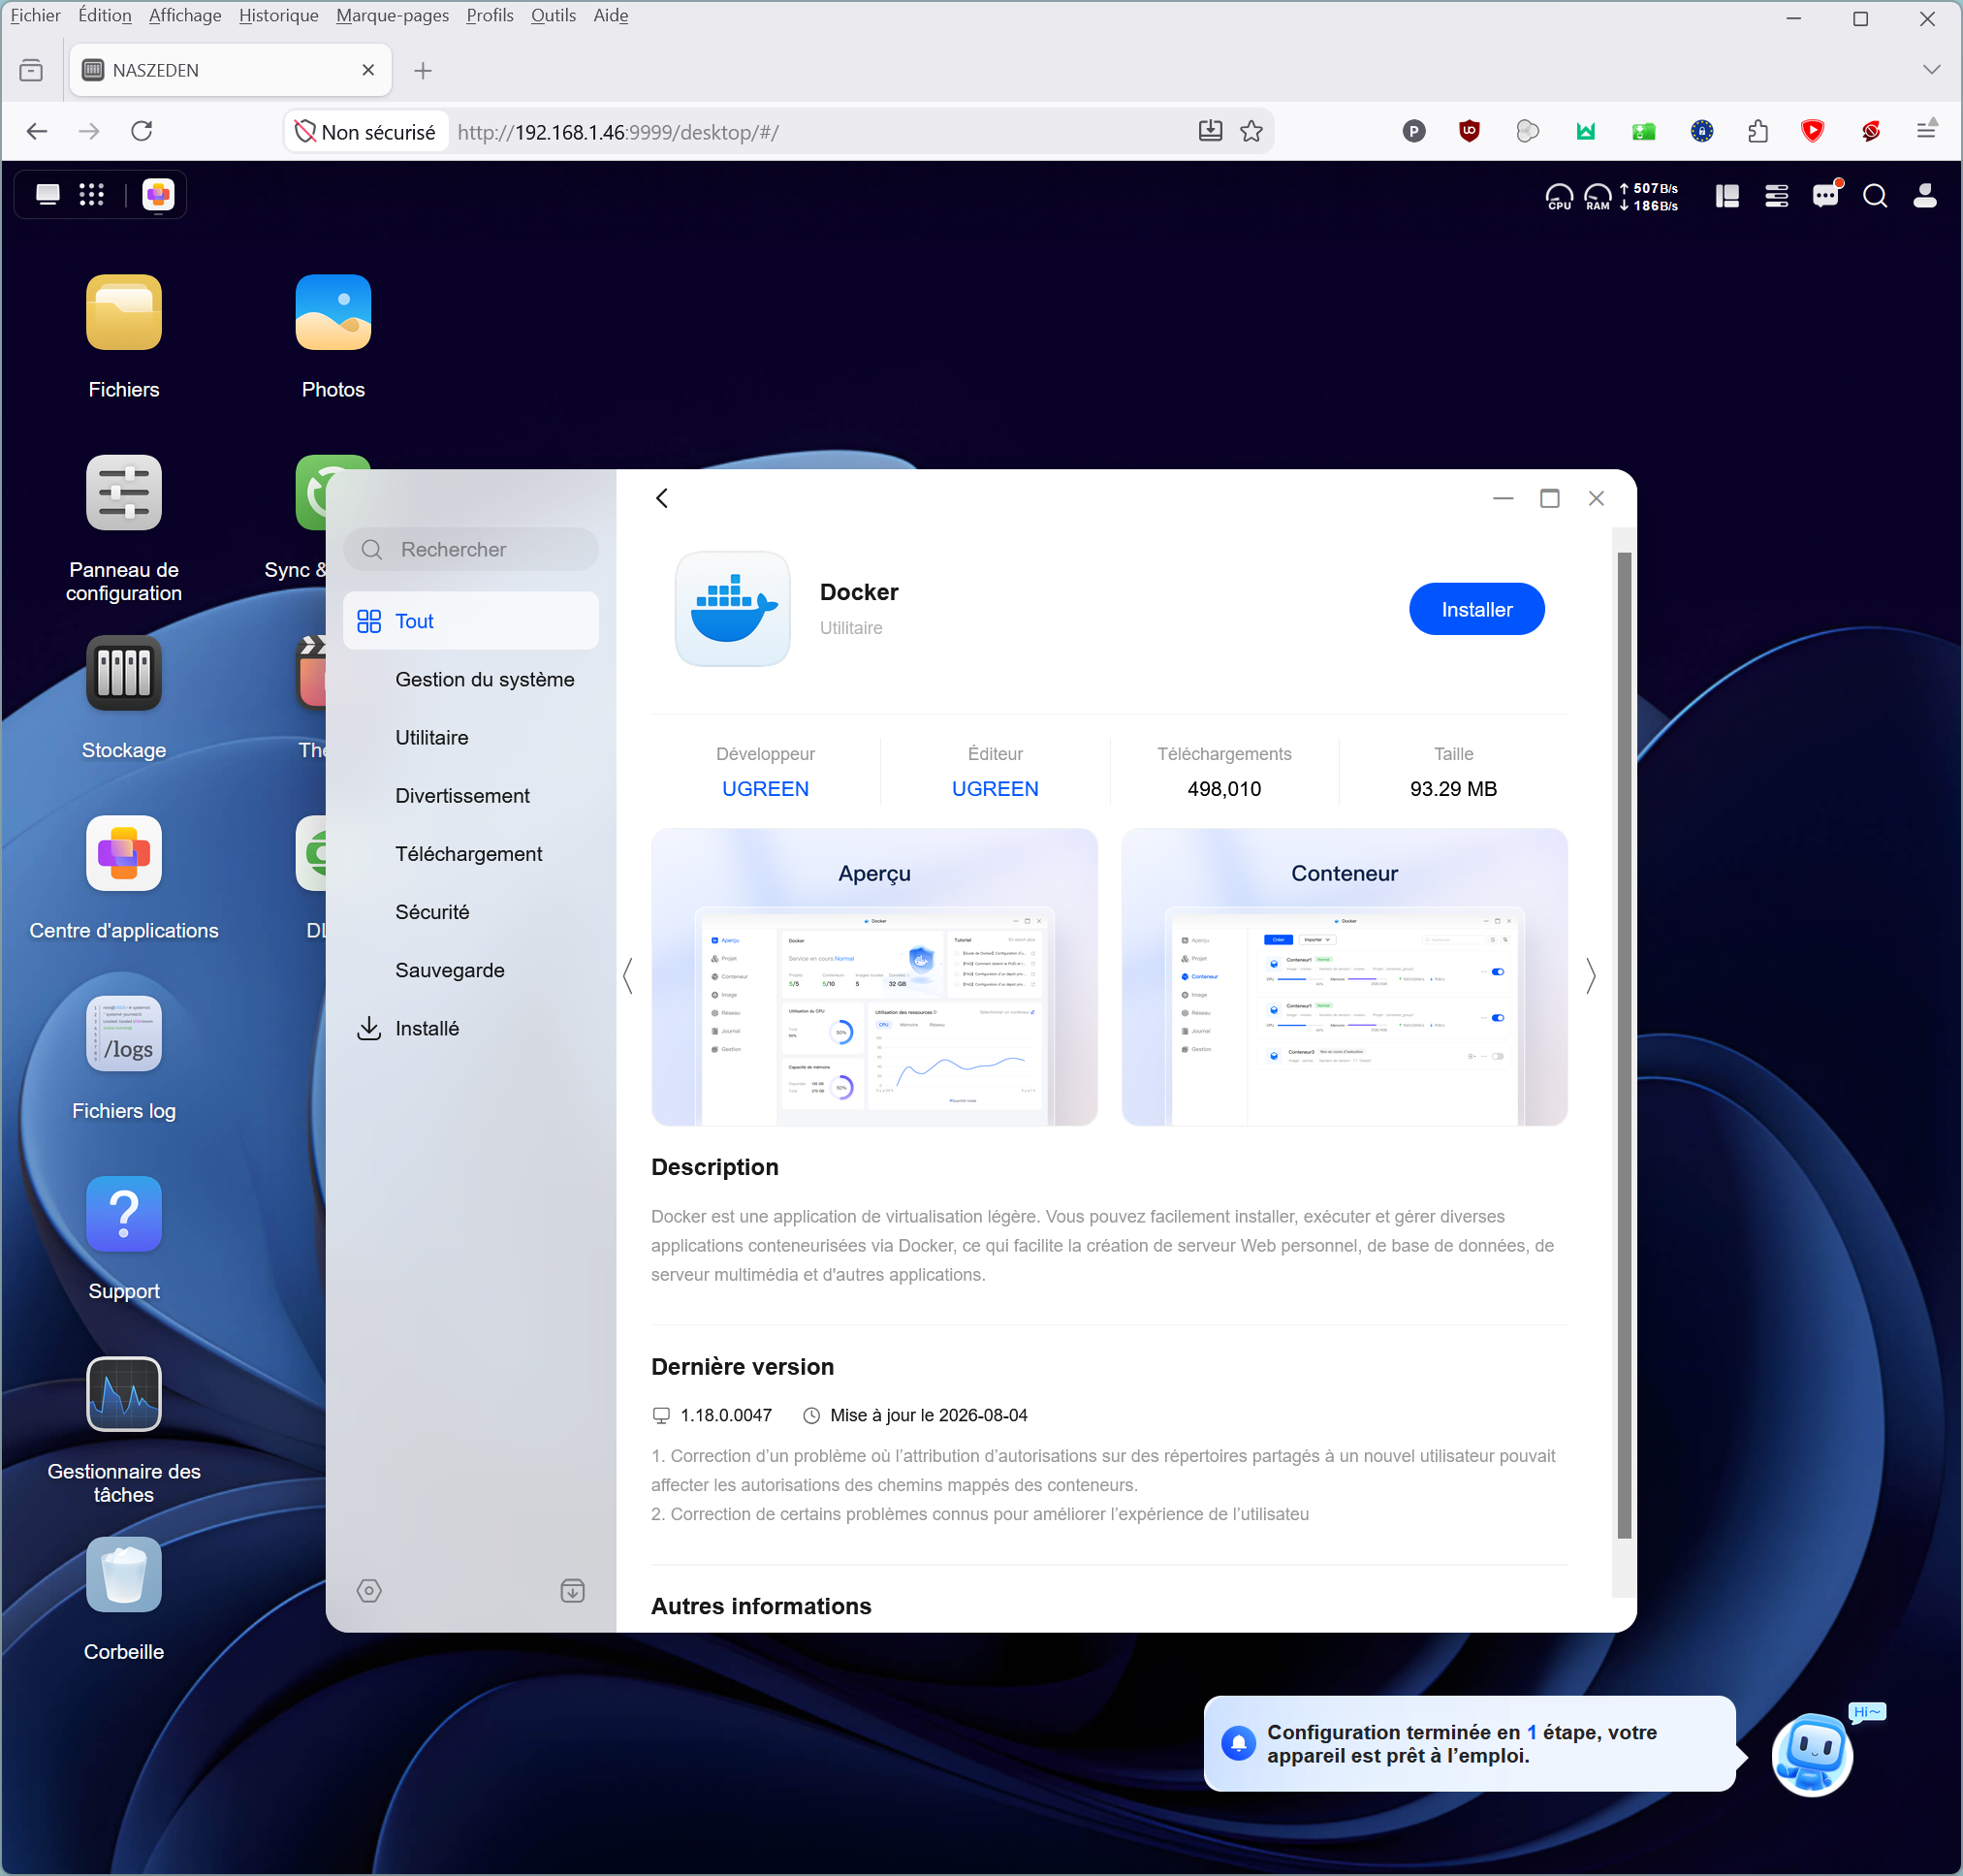The image size is (1963, 1876).
Task: Open the UGREEN publisher link
Action: (995, 789)
